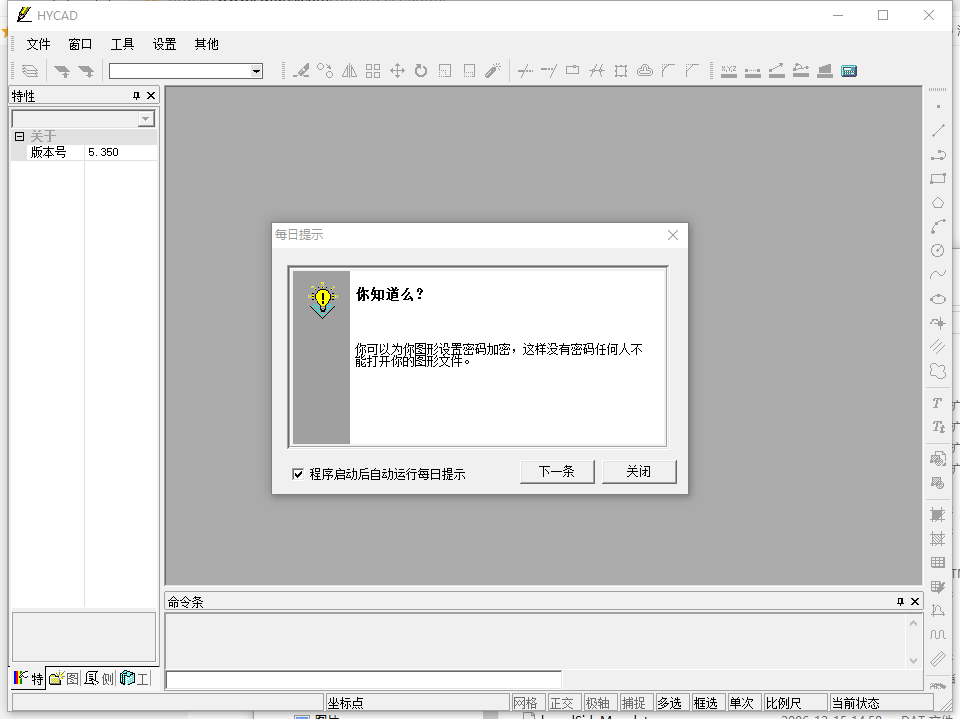Toggle 网格 grid mode in status bar
This screenshot has width=960, height=719.
pyautogui.click(x=526, y=702)
